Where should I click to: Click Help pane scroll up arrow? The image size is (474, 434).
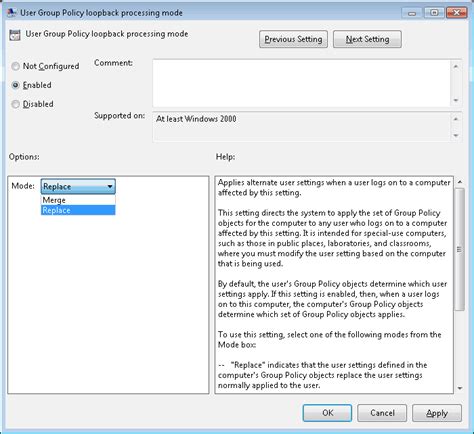coord(460,182)
